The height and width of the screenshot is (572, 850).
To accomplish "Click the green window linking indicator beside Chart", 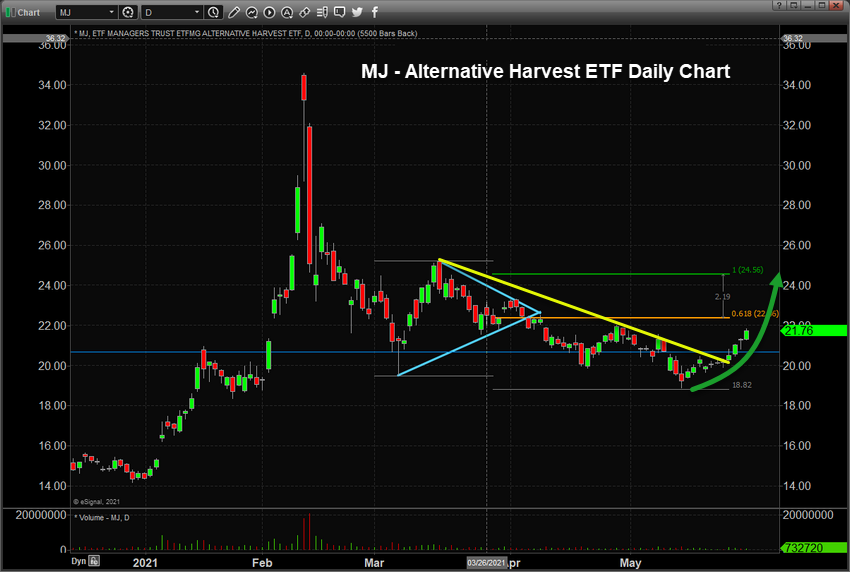I will pos(10,12).
